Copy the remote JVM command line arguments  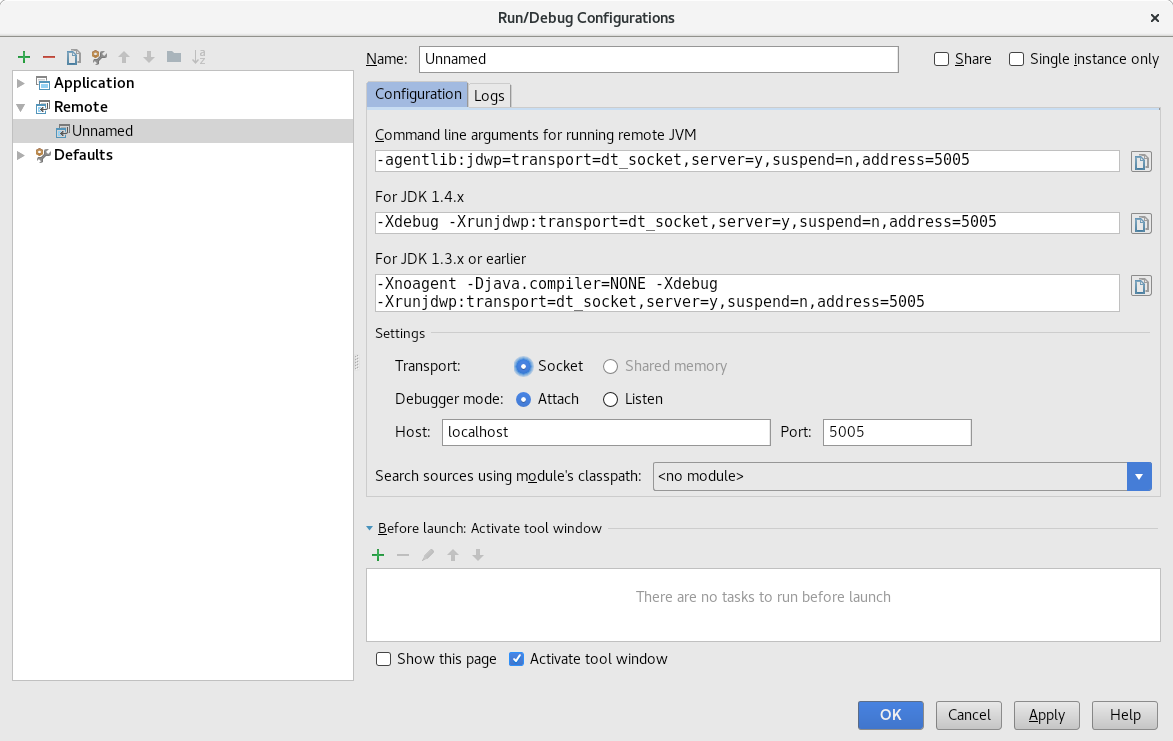click(x=1141, y=161)
